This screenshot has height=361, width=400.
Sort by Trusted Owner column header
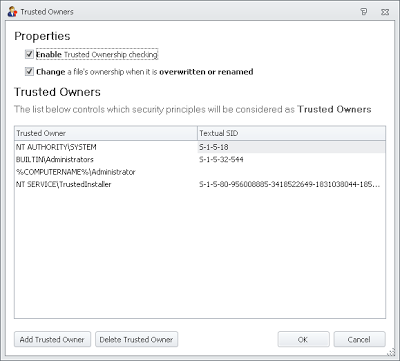click(x=106, y=133)
